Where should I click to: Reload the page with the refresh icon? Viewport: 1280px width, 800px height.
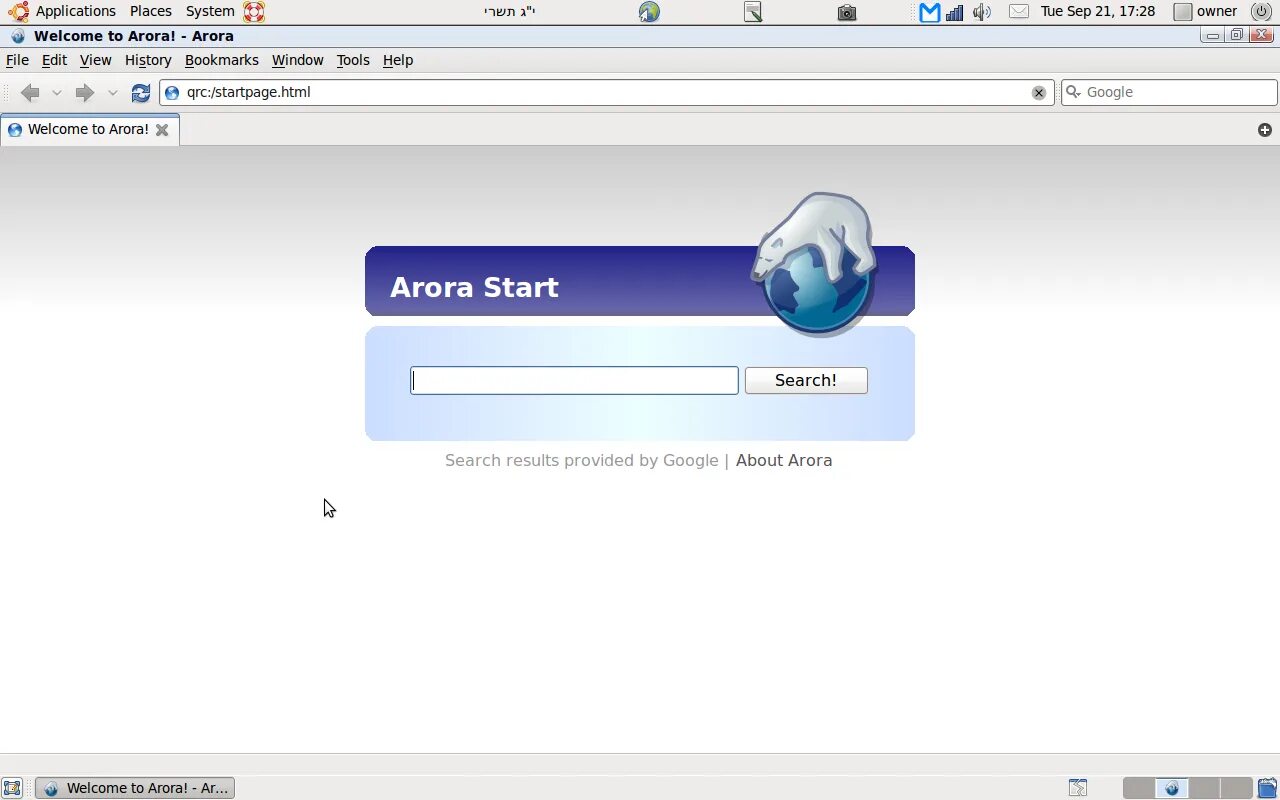[141, 93]
